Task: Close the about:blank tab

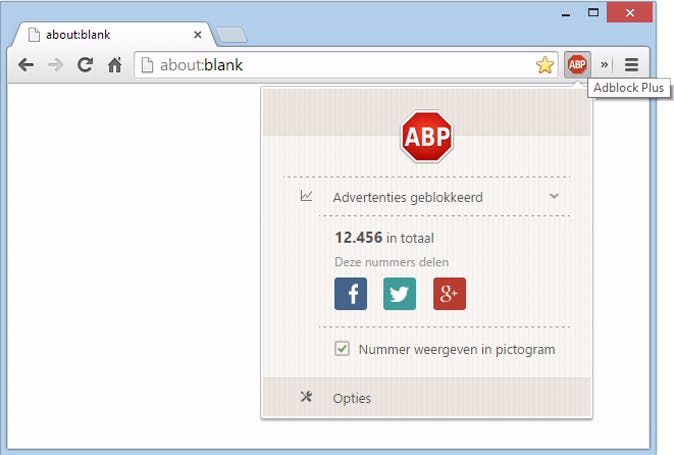Action: tap(198, 34)
